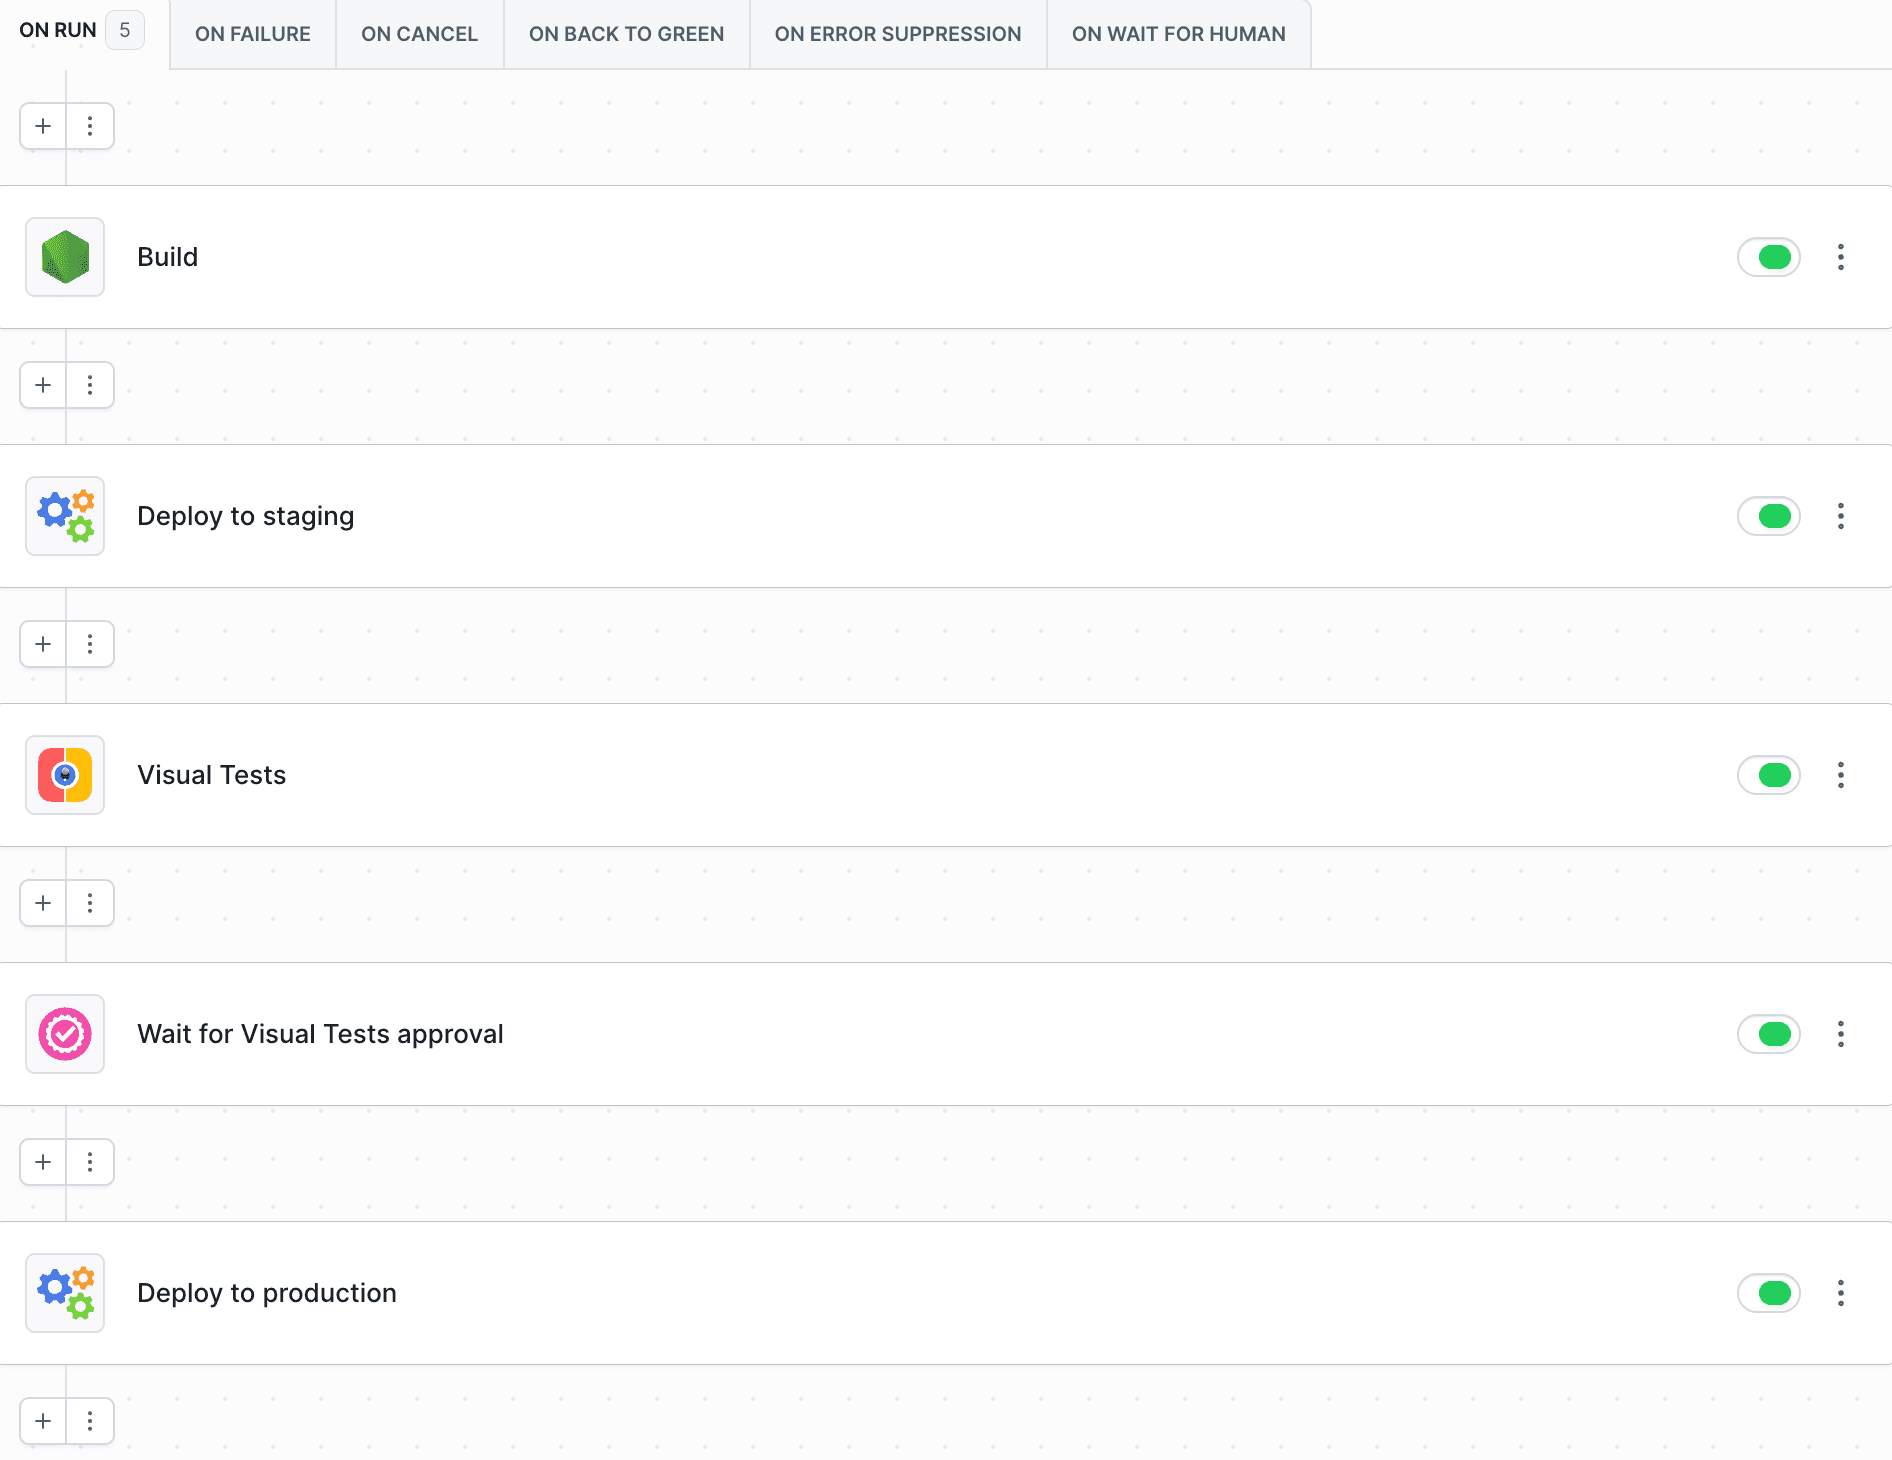The height and width of the screenshot is (1460, 1892).
Task: Add an action between Deploy to staging and Visual Tests
Action: point(43,644)
